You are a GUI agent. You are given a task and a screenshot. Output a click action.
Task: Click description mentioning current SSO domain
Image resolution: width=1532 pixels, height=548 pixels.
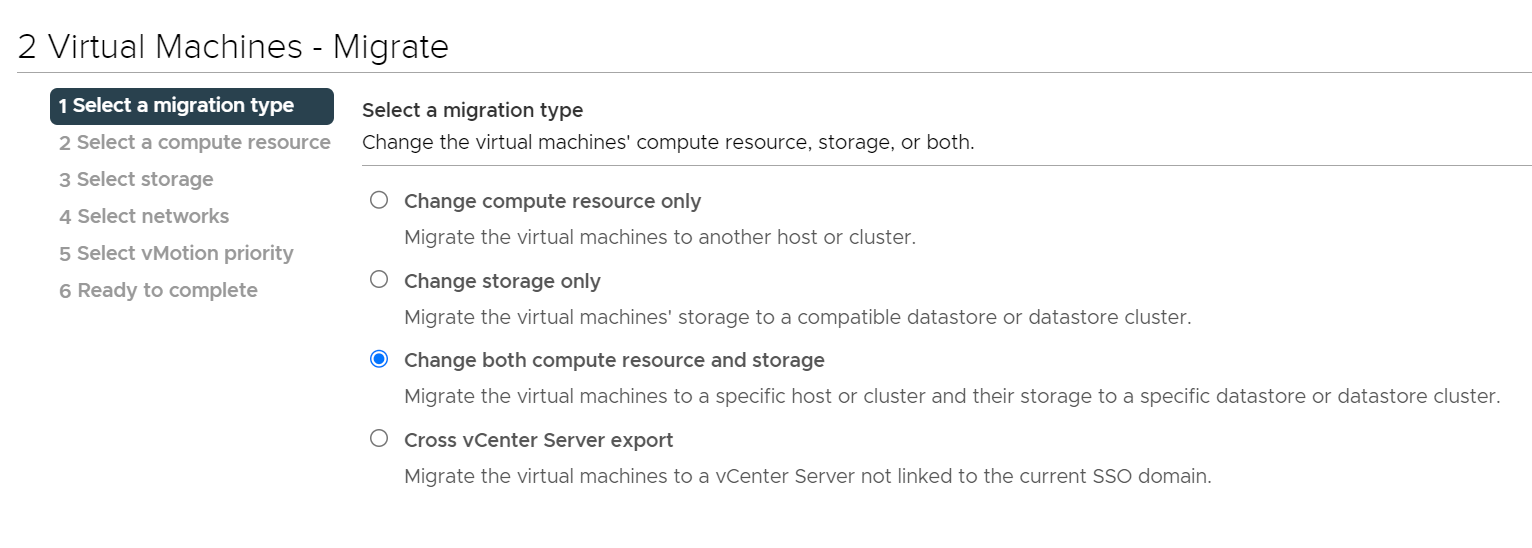[x=807, y=477]
